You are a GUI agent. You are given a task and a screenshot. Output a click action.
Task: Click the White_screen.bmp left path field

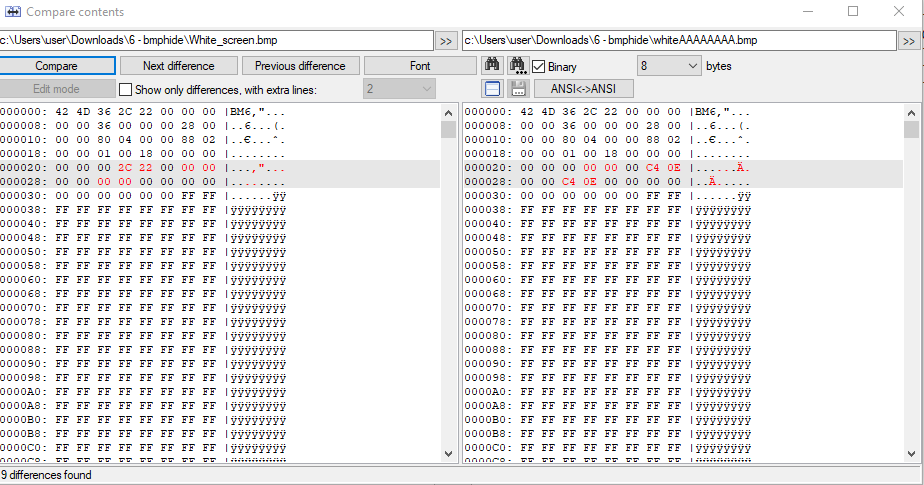click(x=216, y=40)
